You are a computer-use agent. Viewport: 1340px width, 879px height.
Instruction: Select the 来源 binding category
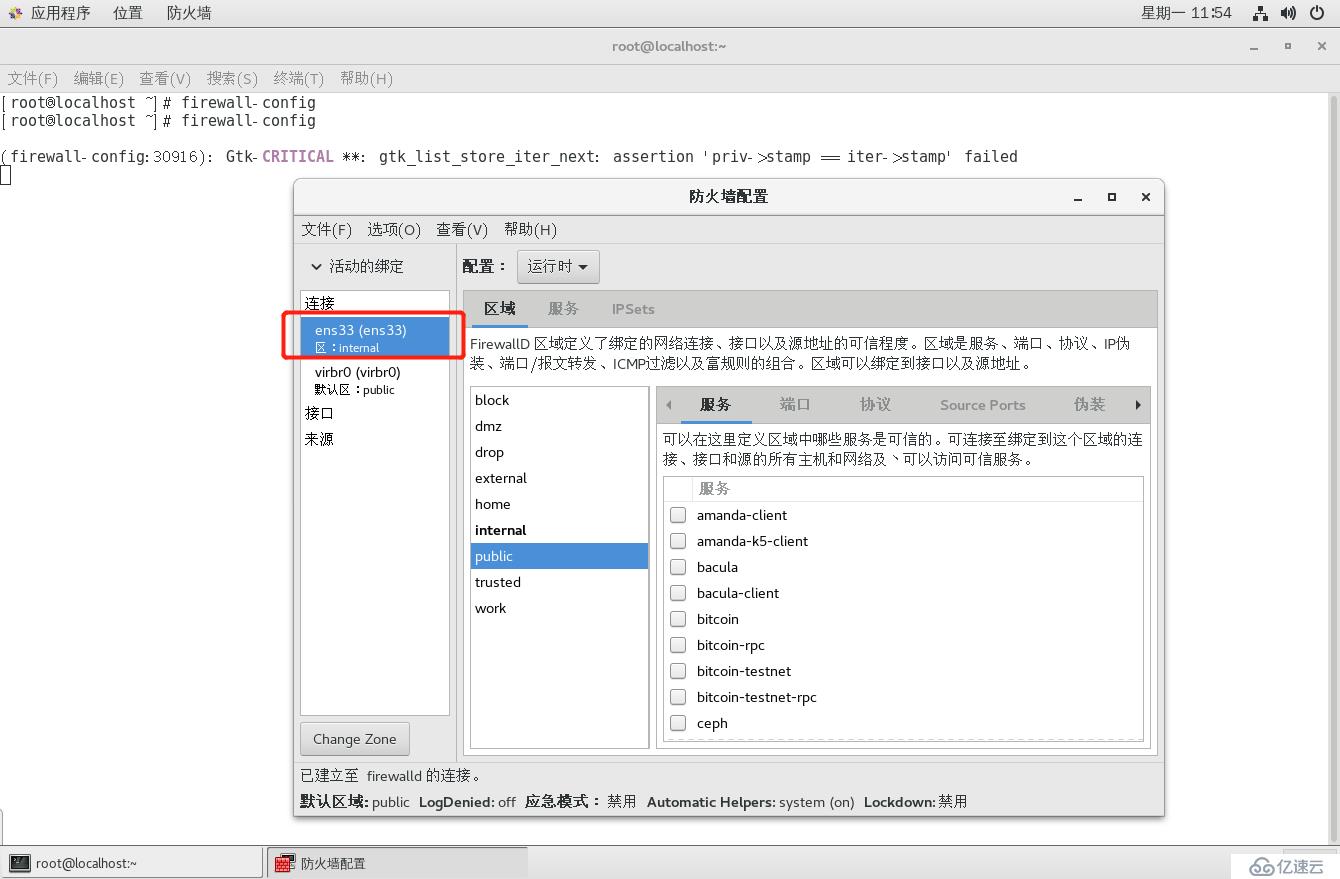point(375,439)
